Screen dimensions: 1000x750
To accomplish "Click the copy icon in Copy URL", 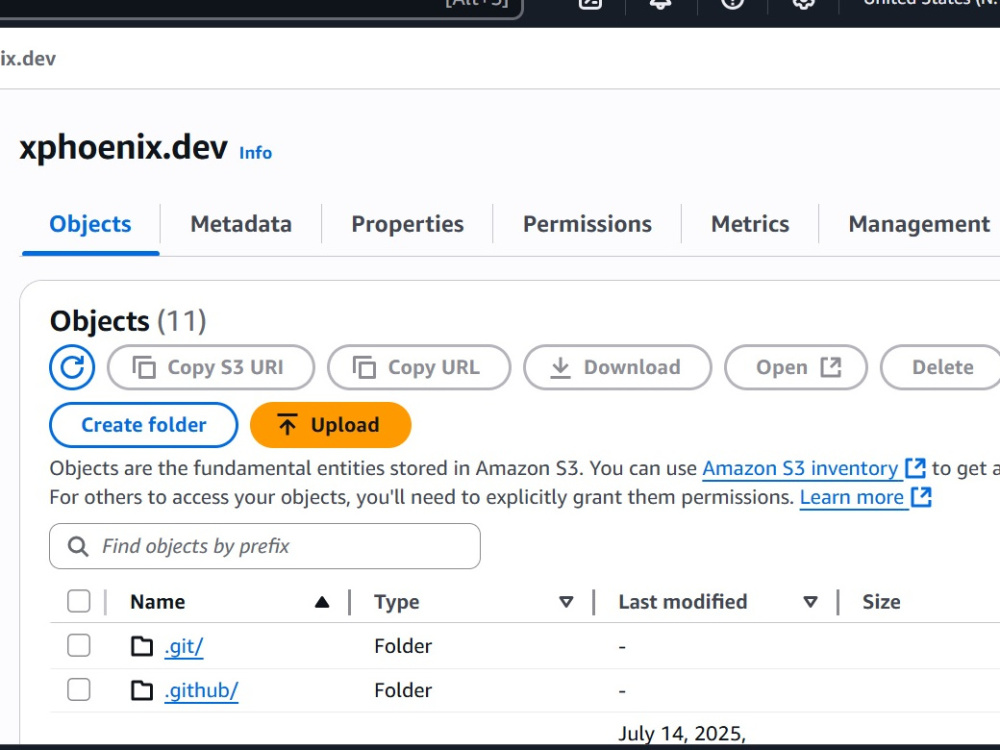I will click(364, 368).
